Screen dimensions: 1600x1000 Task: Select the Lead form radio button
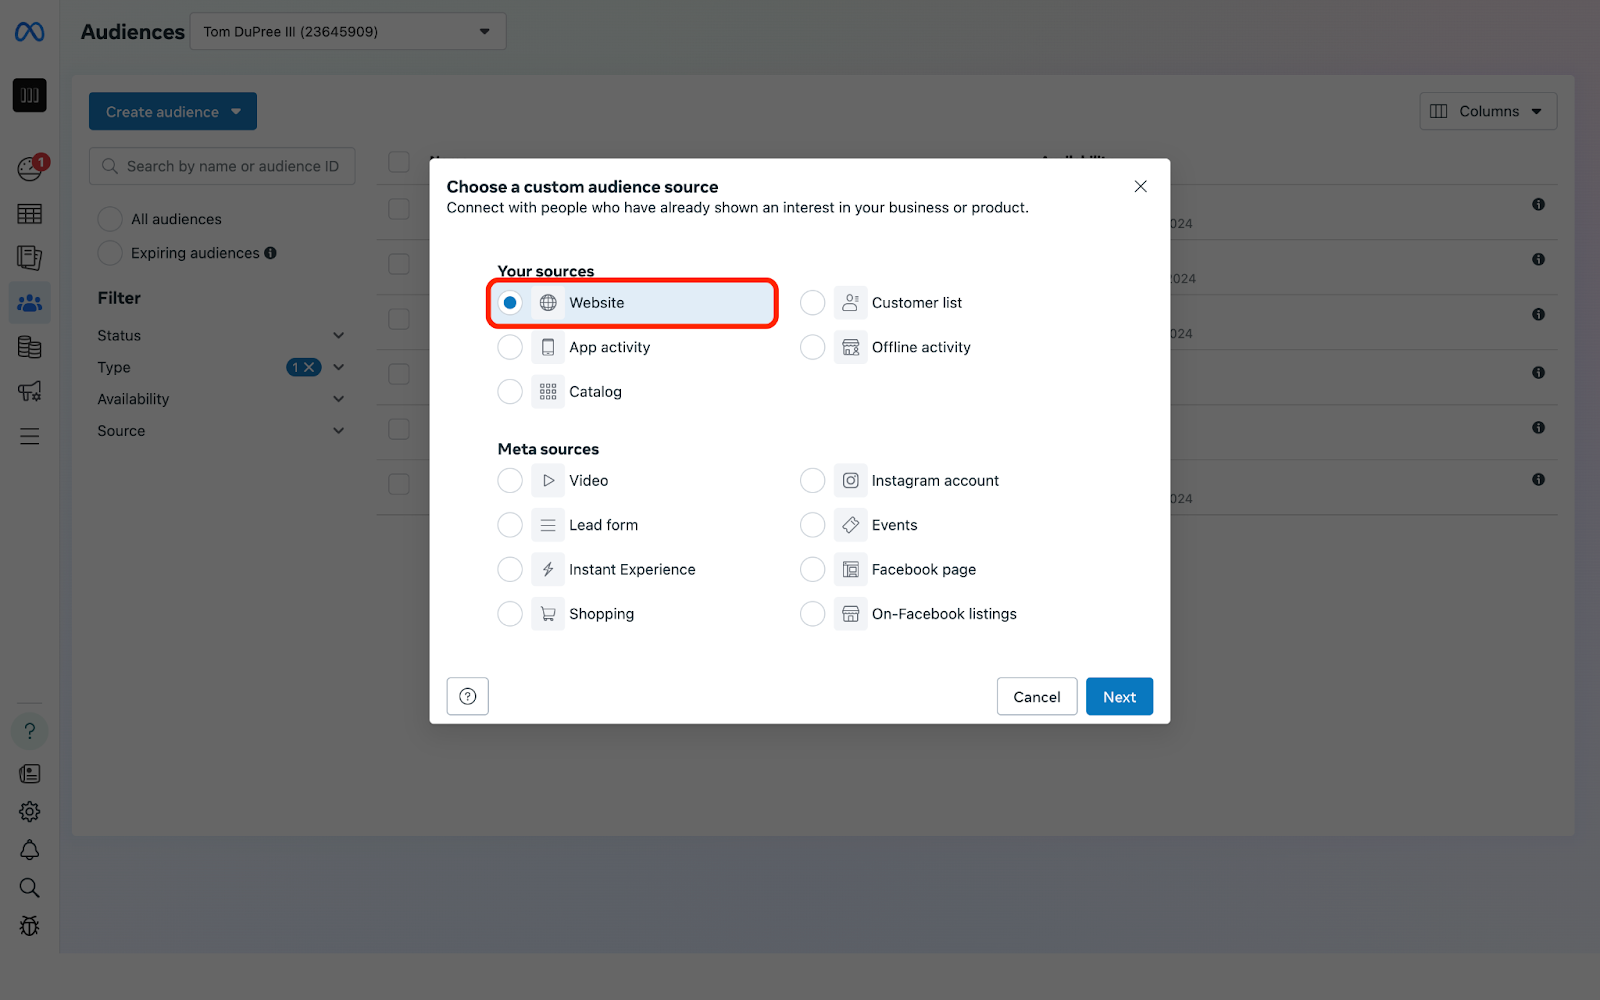coord(510,525)
